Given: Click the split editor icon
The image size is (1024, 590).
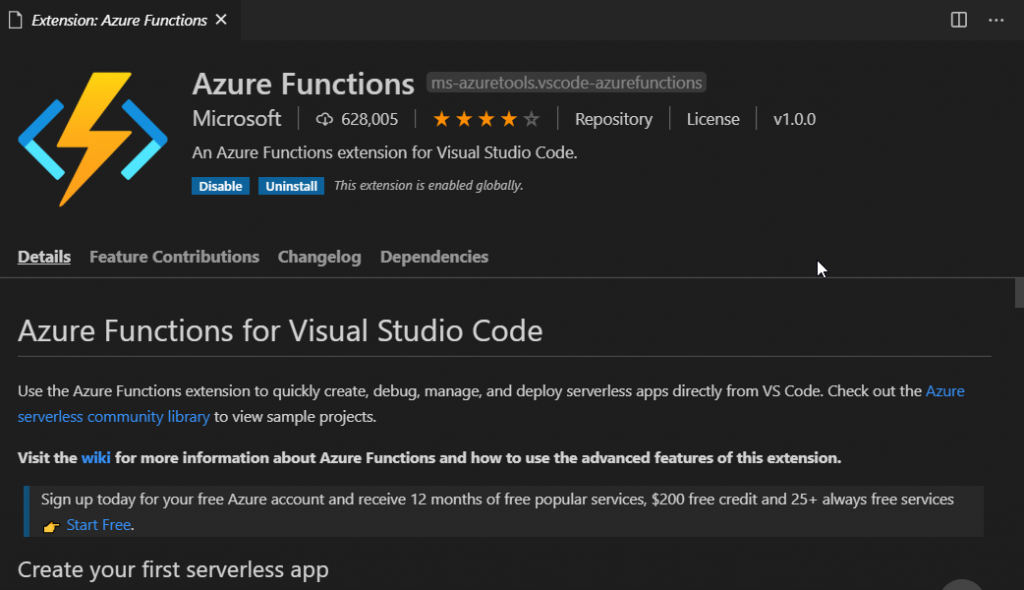Looking at the screenshot, I should (x=958, y=20).
